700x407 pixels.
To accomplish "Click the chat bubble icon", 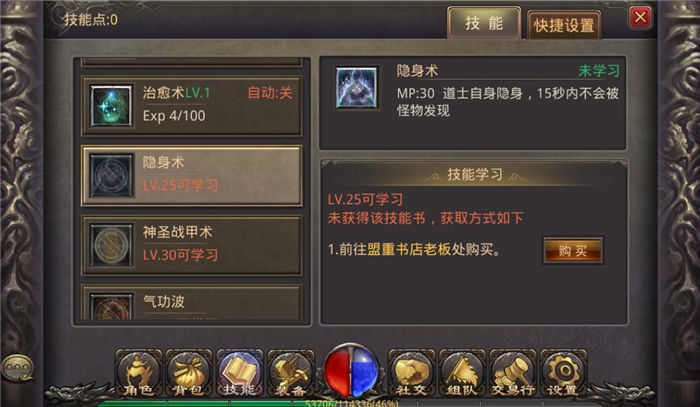I will pos(18,369).
